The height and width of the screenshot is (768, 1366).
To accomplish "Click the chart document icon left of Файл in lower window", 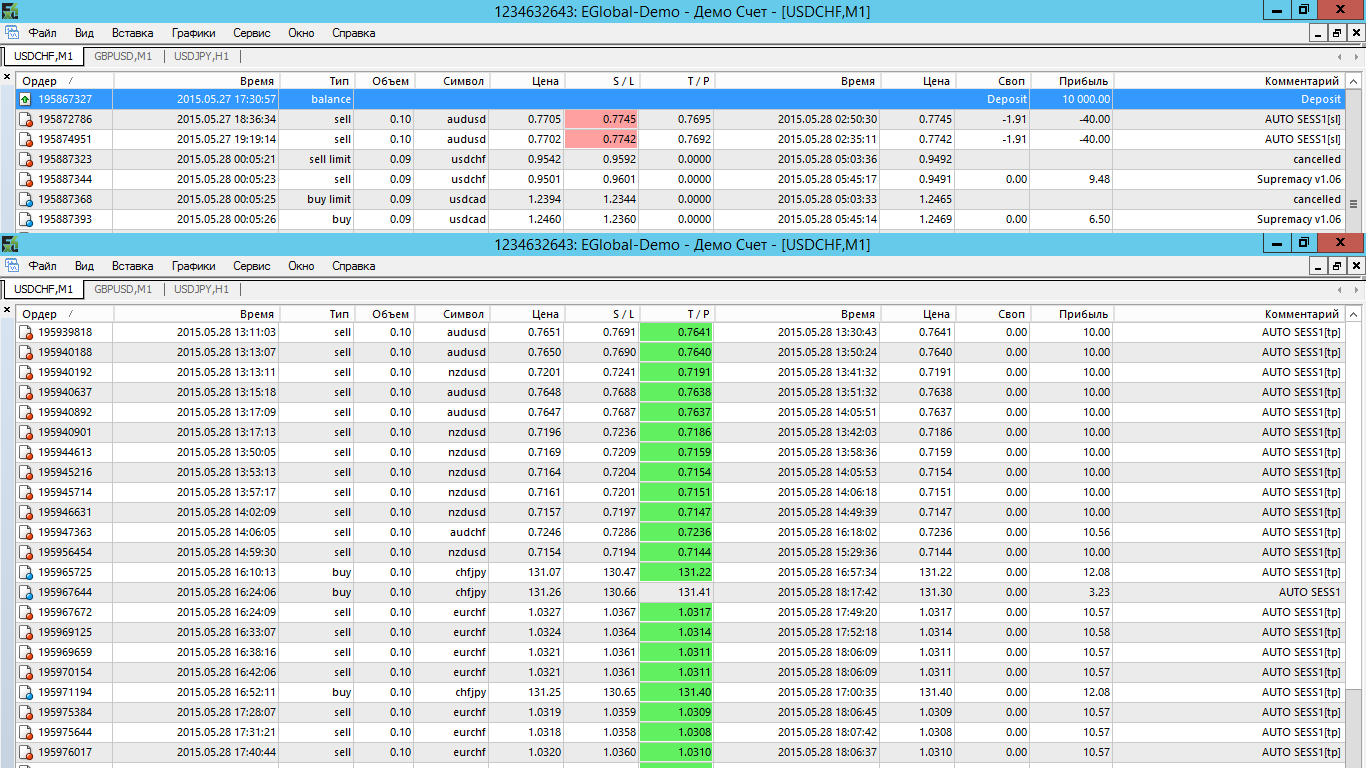I will point(12,266).
